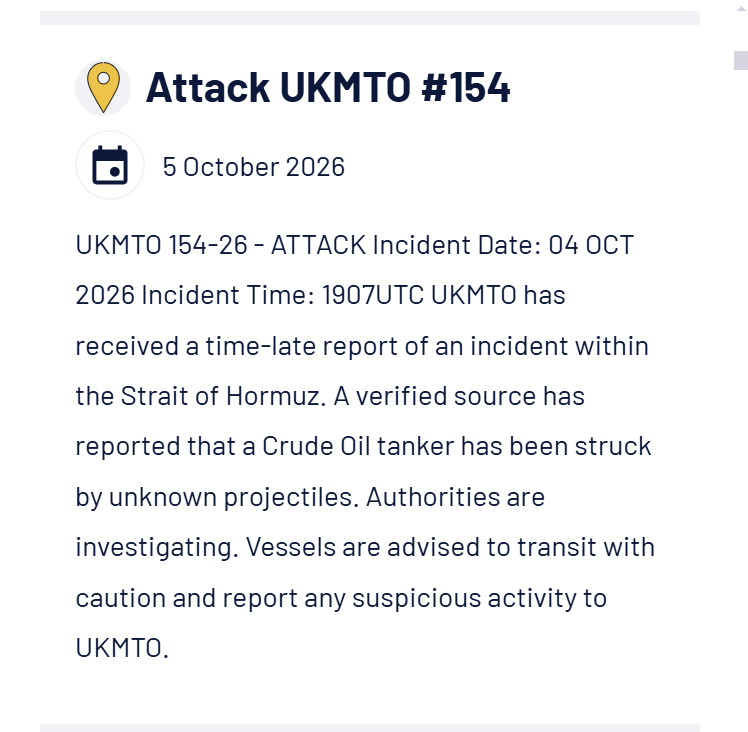Click the grey divider bar above the card
The image size is (748, 732).
click(x=370, y=18)
